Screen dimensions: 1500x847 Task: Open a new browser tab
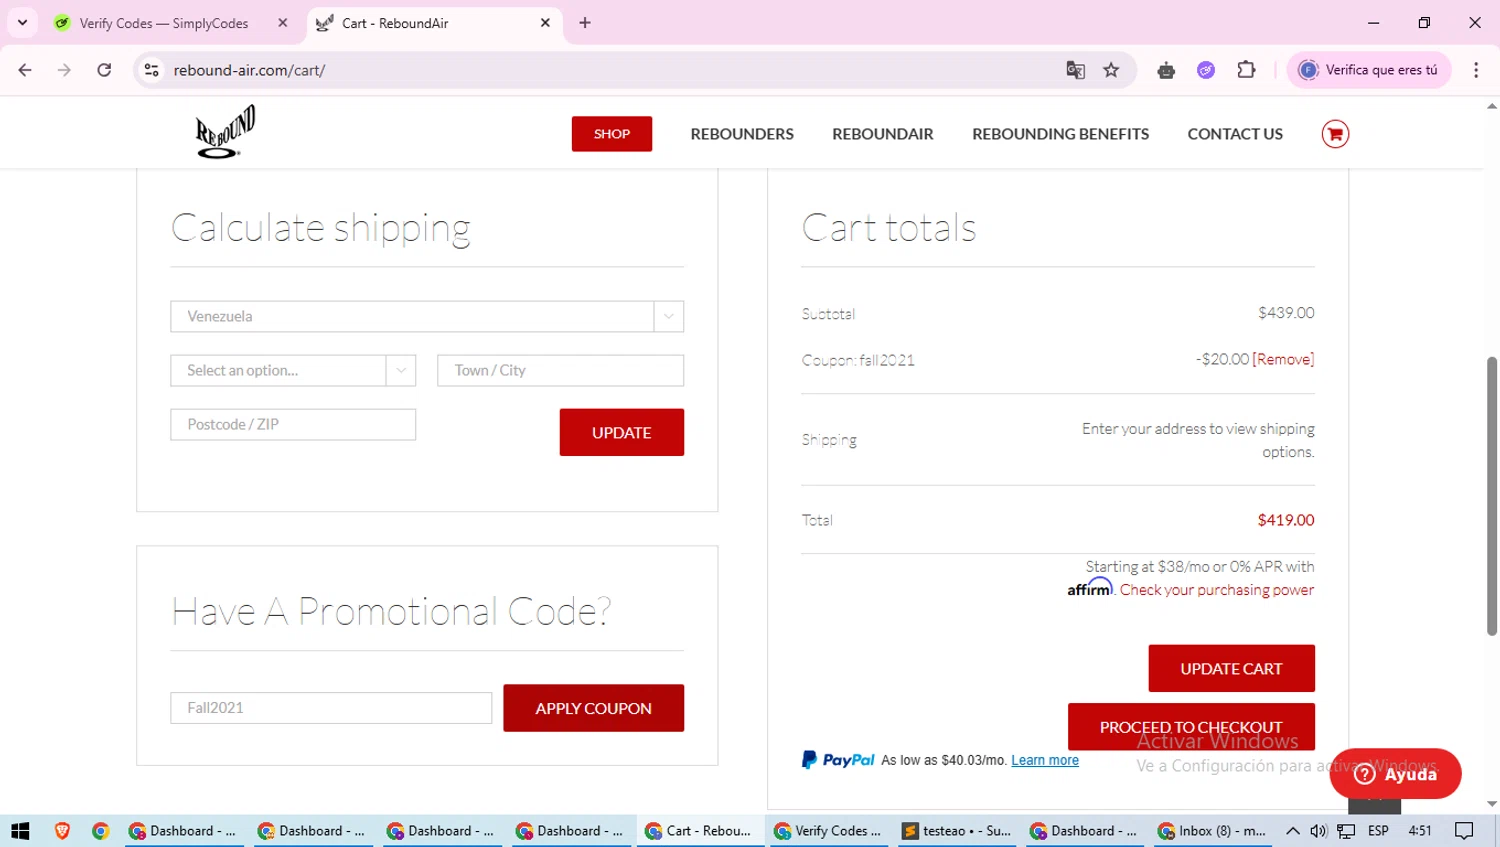point(585,23)
